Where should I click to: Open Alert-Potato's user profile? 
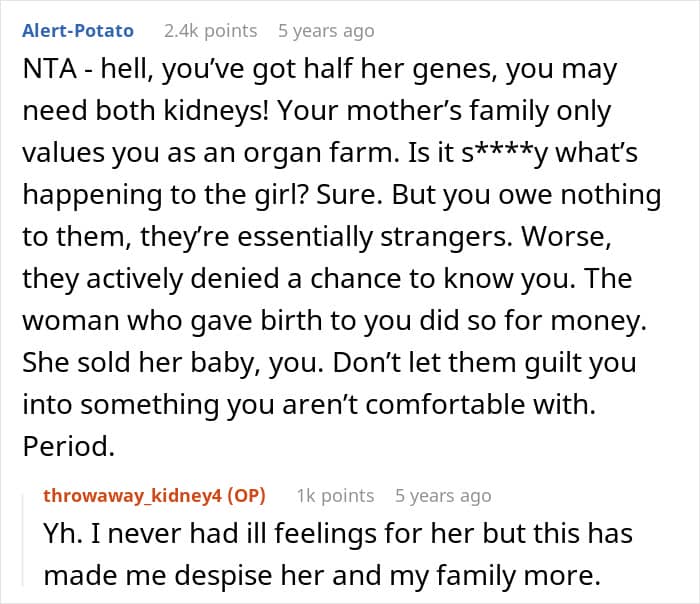[x=78, y=31]
